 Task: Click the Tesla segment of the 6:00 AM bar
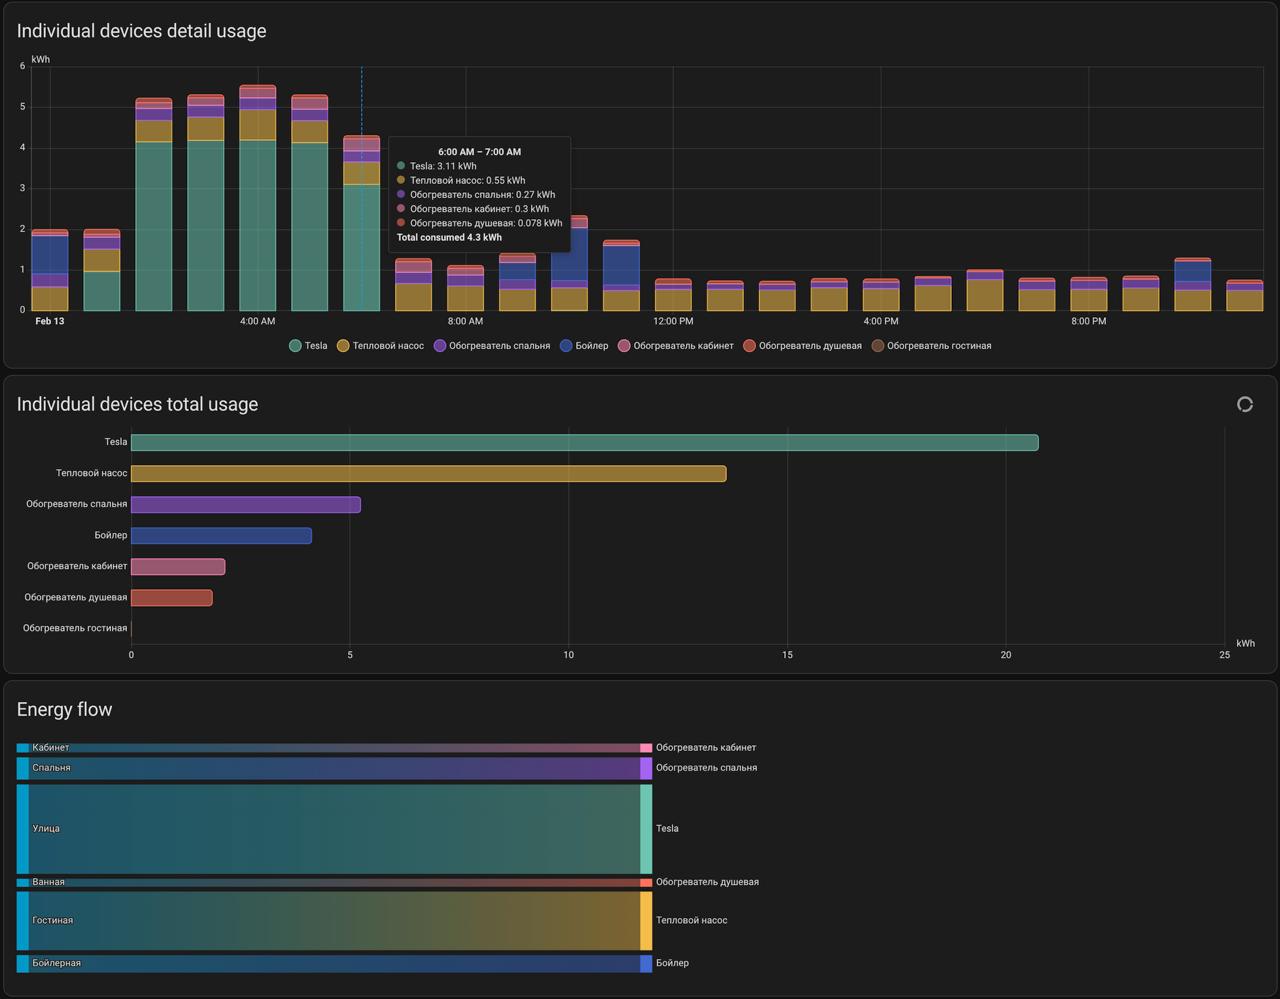(x=361, y=247)
